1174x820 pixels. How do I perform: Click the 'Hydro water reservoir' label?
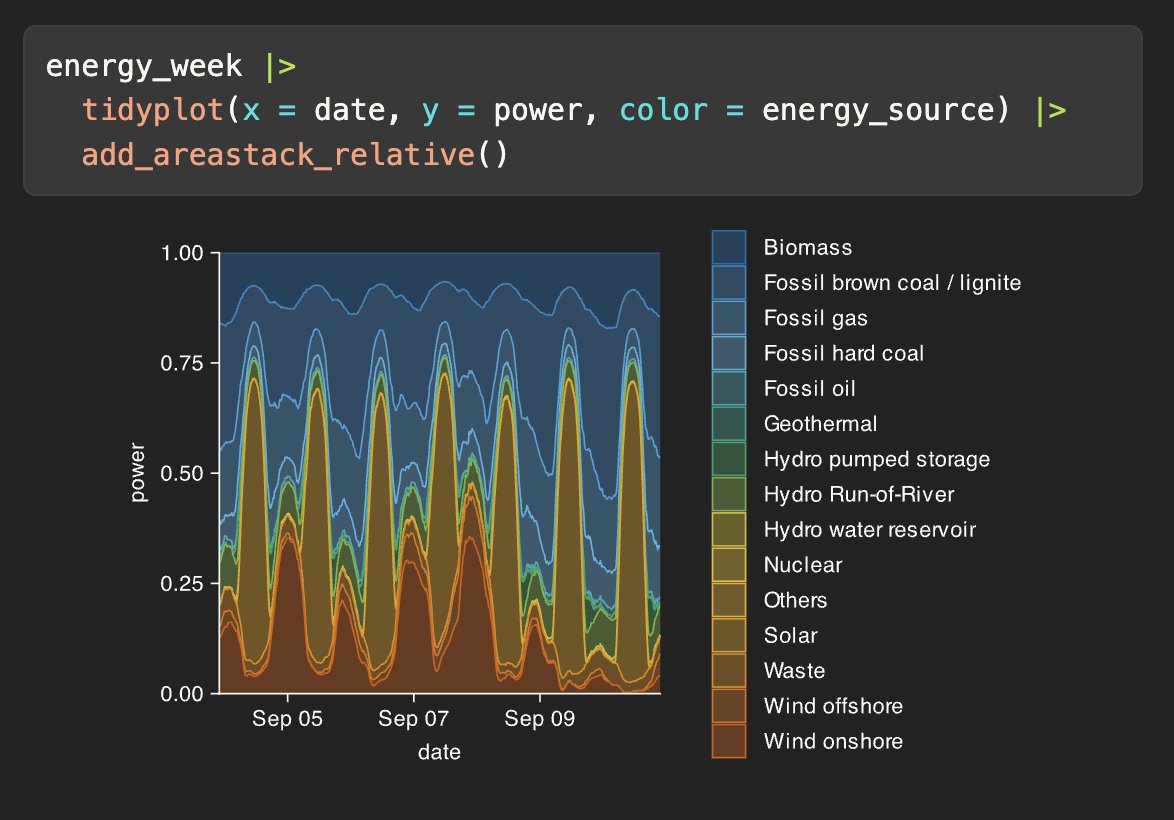870,529
